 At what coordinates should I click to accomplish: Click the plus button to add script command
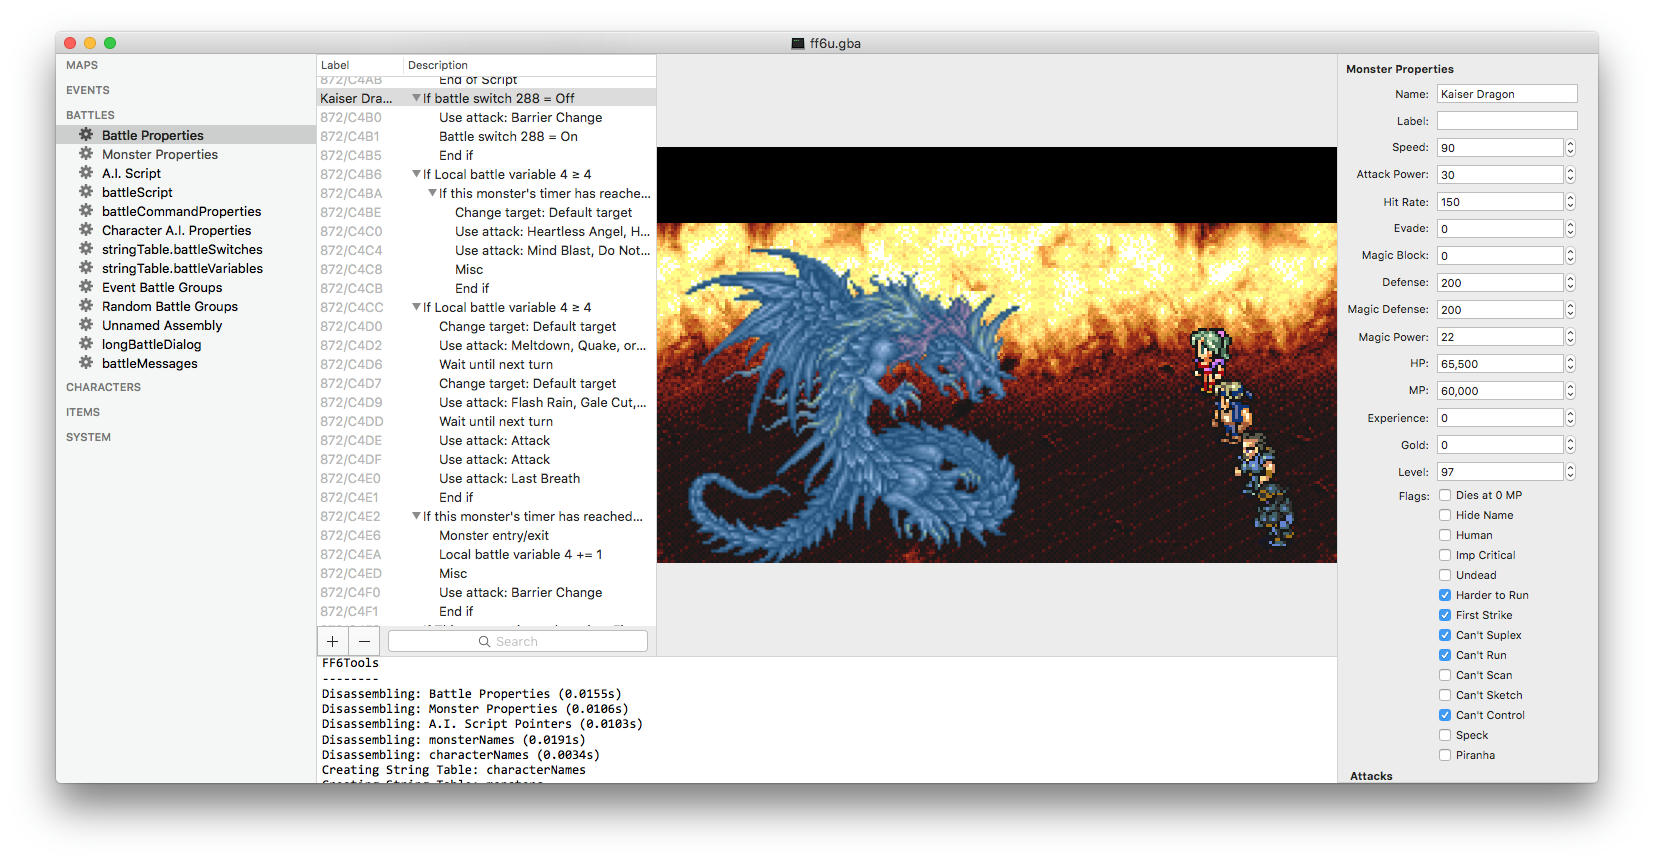point(332,641)
